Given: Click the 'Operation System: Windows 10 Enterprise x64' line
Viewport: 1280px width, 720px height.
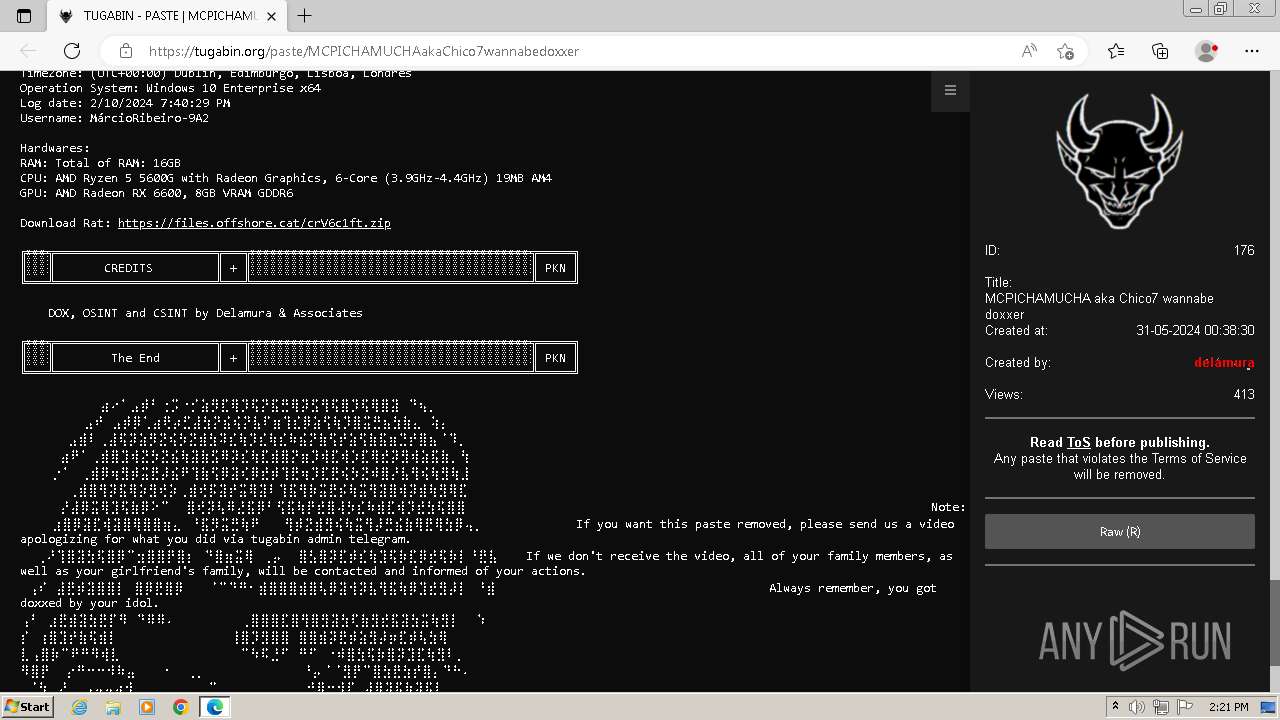Looking at the screenshot, I should pyautogui.click(x=170, y=88).
